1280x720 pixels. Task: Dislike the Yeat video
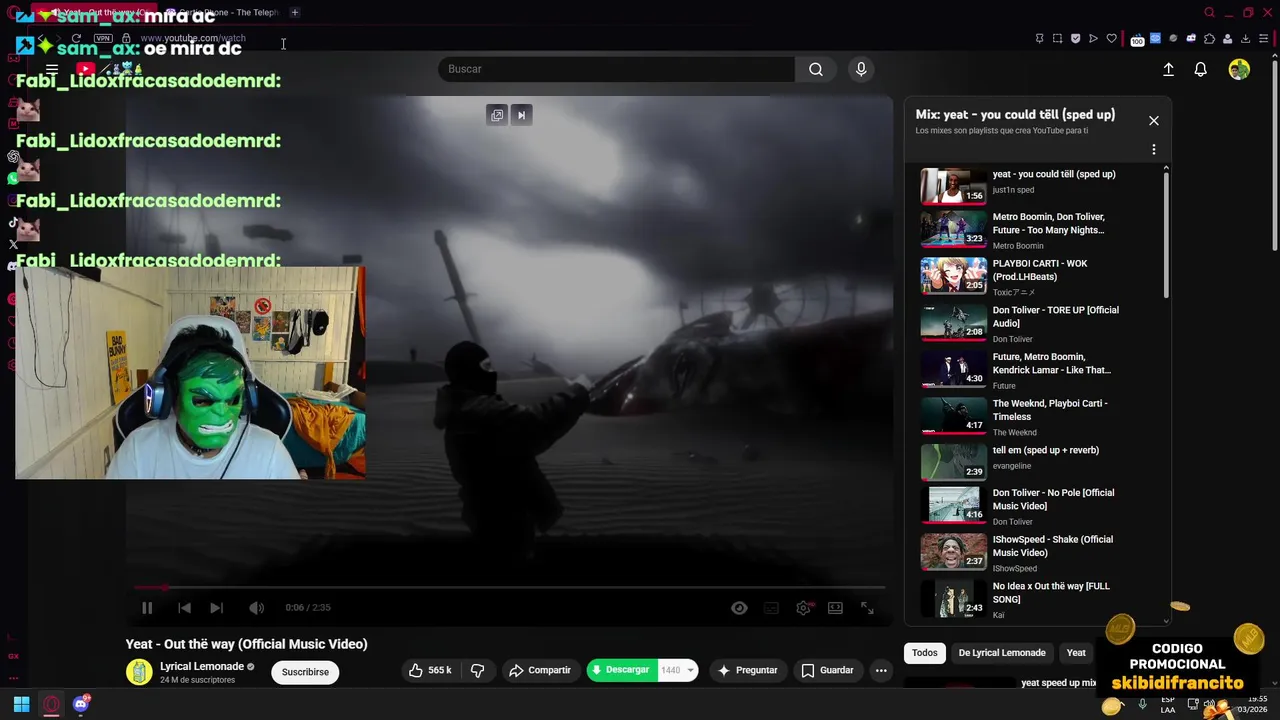click(477, 670)
